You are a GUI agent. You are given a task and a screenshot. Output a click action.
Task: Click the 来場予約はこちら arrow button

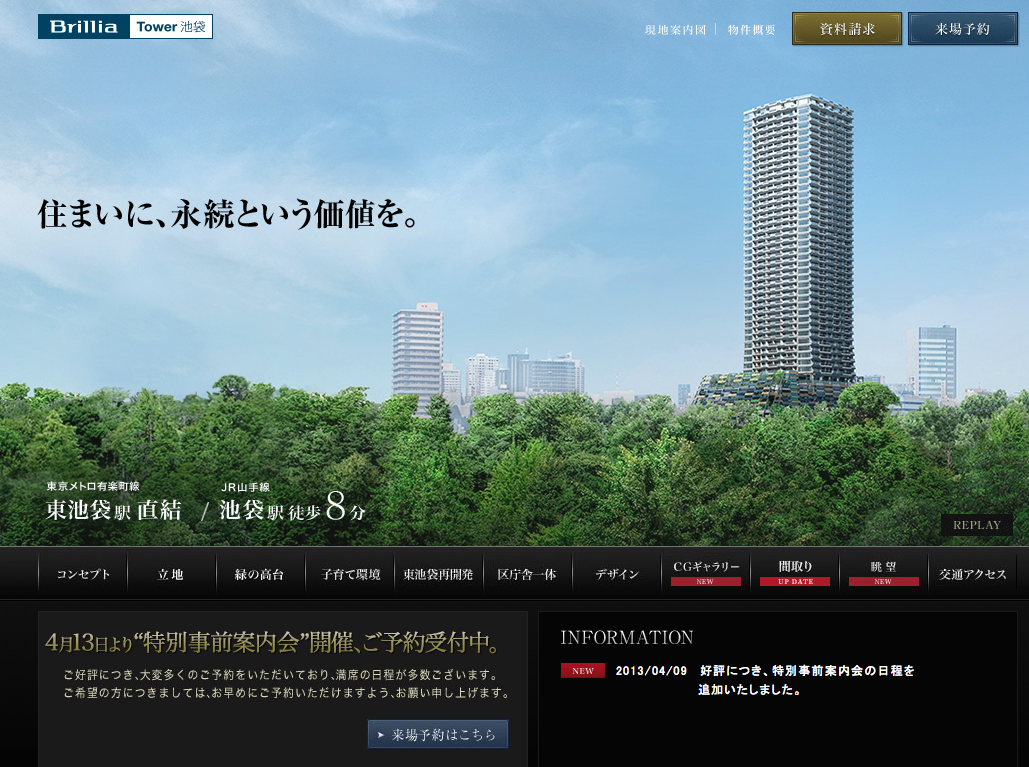(x=437, y=734)
